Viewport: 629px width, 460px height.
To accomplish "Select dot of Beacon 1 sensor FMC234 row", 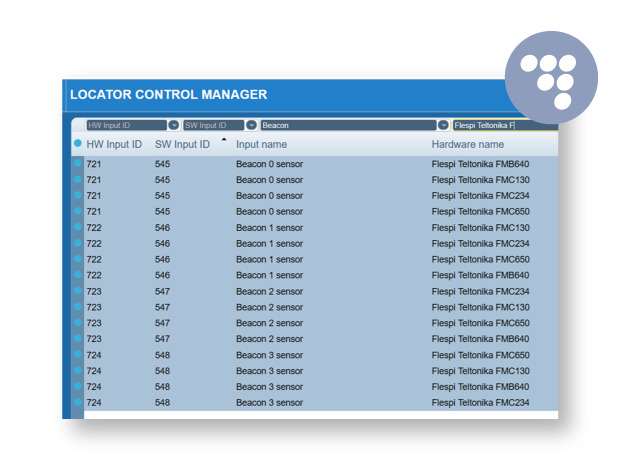I will click(78, 243).
